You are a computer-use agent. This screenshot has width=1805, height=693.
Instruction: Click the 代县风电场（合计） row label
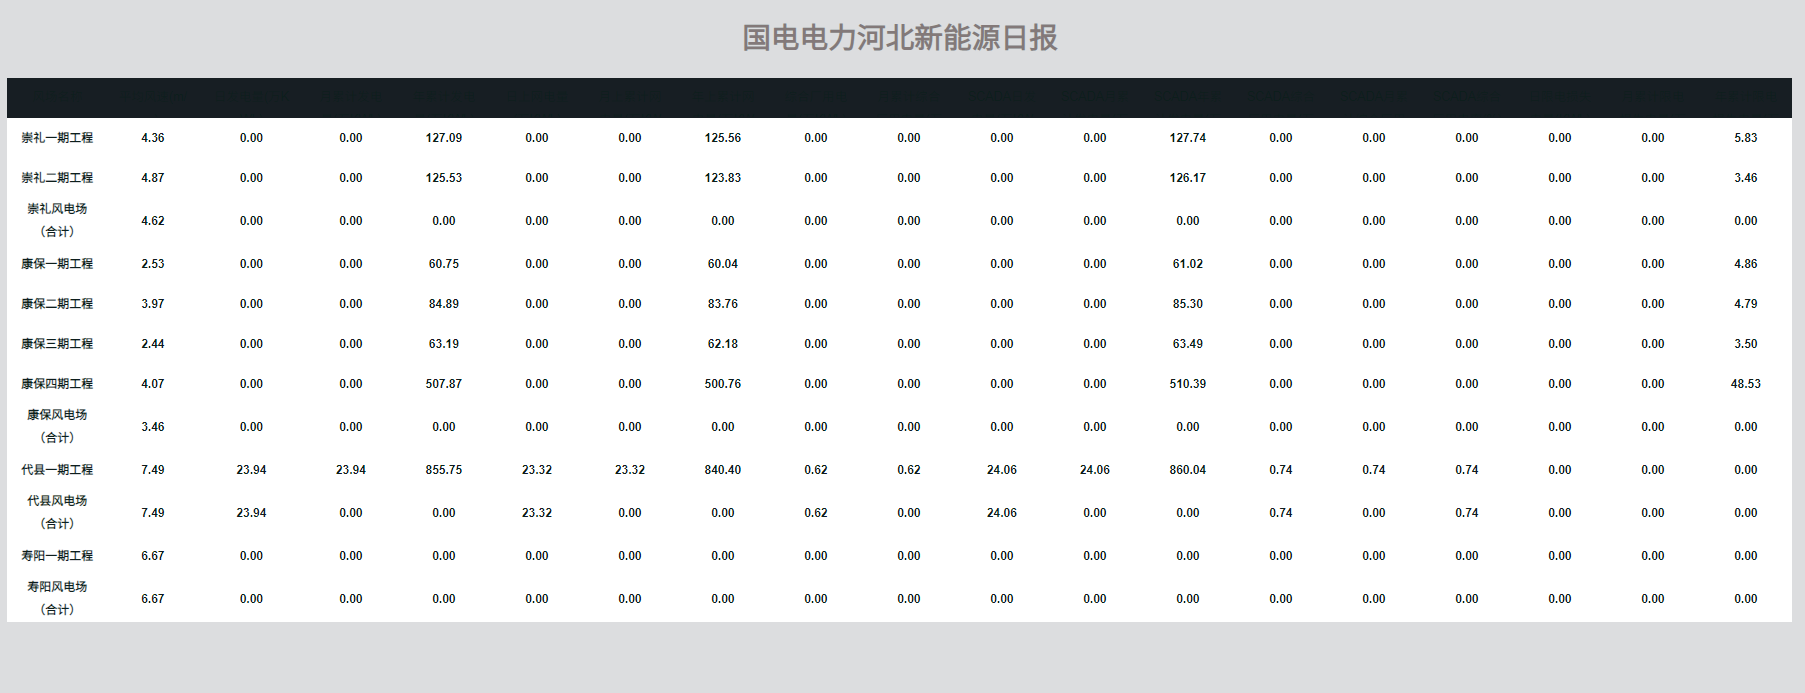point(57,512)
